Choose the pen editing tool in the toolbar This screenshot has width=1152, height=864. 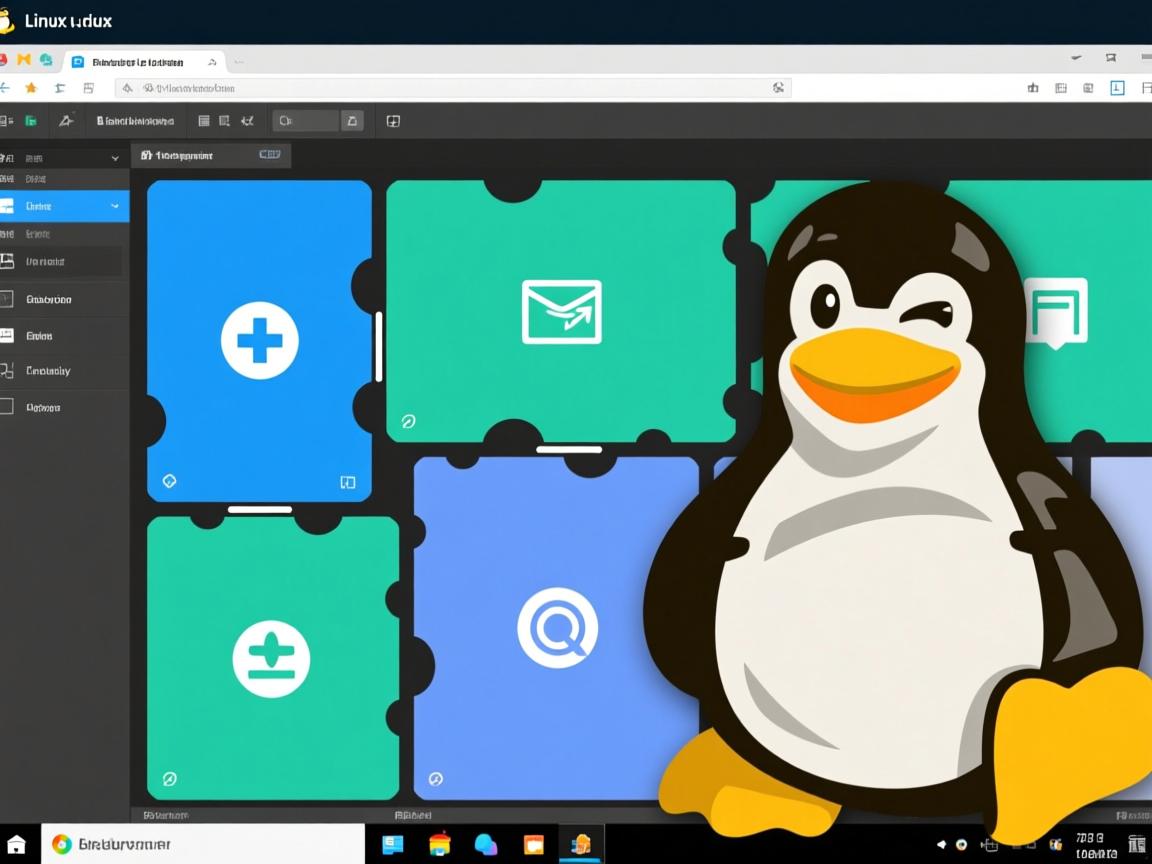coord(67,120)
